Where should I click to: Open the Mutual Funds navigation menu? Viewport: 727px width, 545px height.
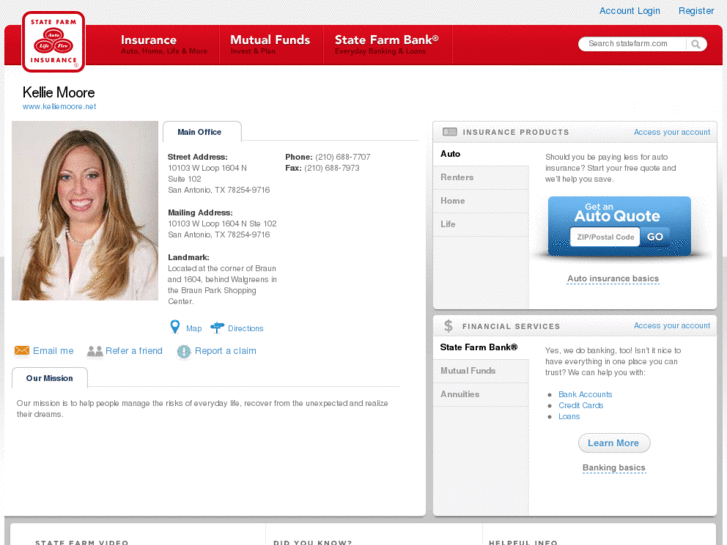coord(270,45)
